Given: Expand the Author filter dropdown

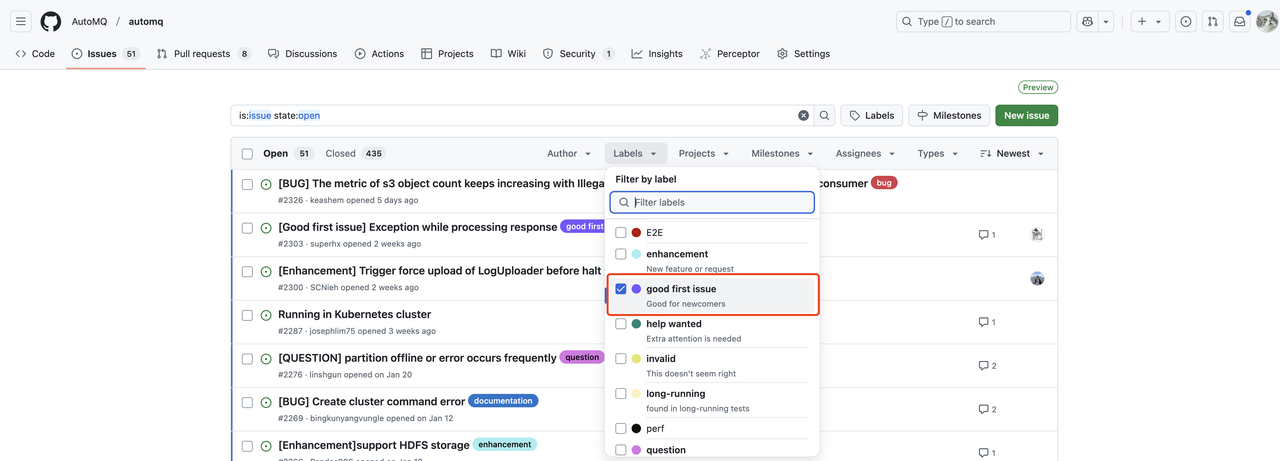Looking at the screenshot, I should (x=568, y=154).
